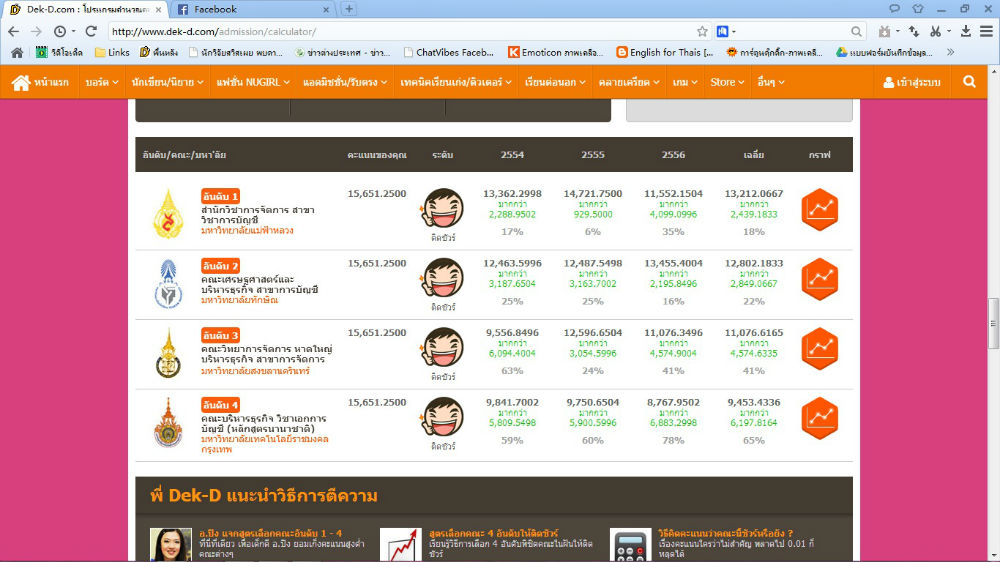Viewport: 1000px width, 562px height.
Task: Open the browser hamburger menu
Action: pos(986,32)
